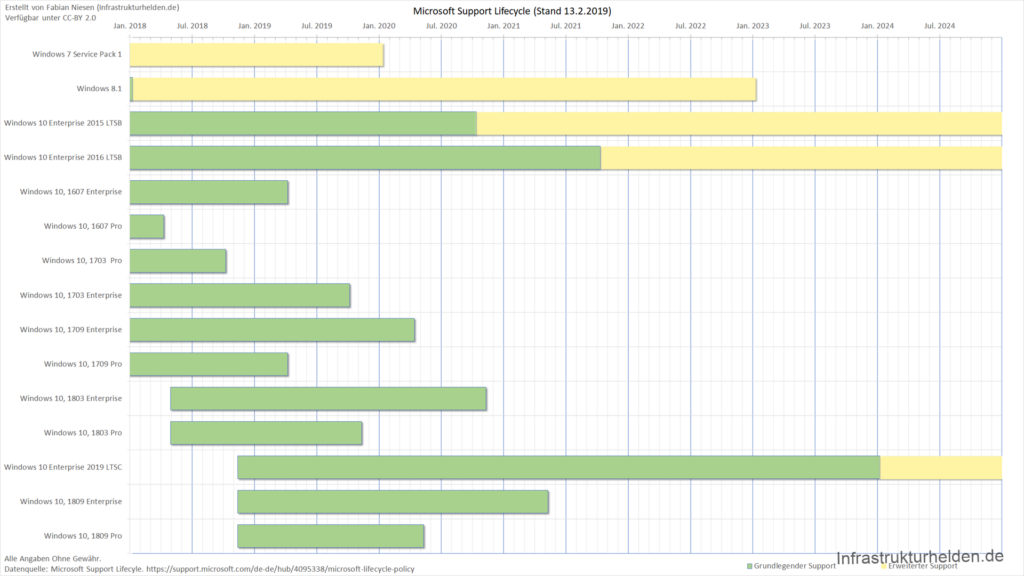Click the Jul. 2023 axis label
Viewport: 1024px width, 576px height.
(815, 26)
